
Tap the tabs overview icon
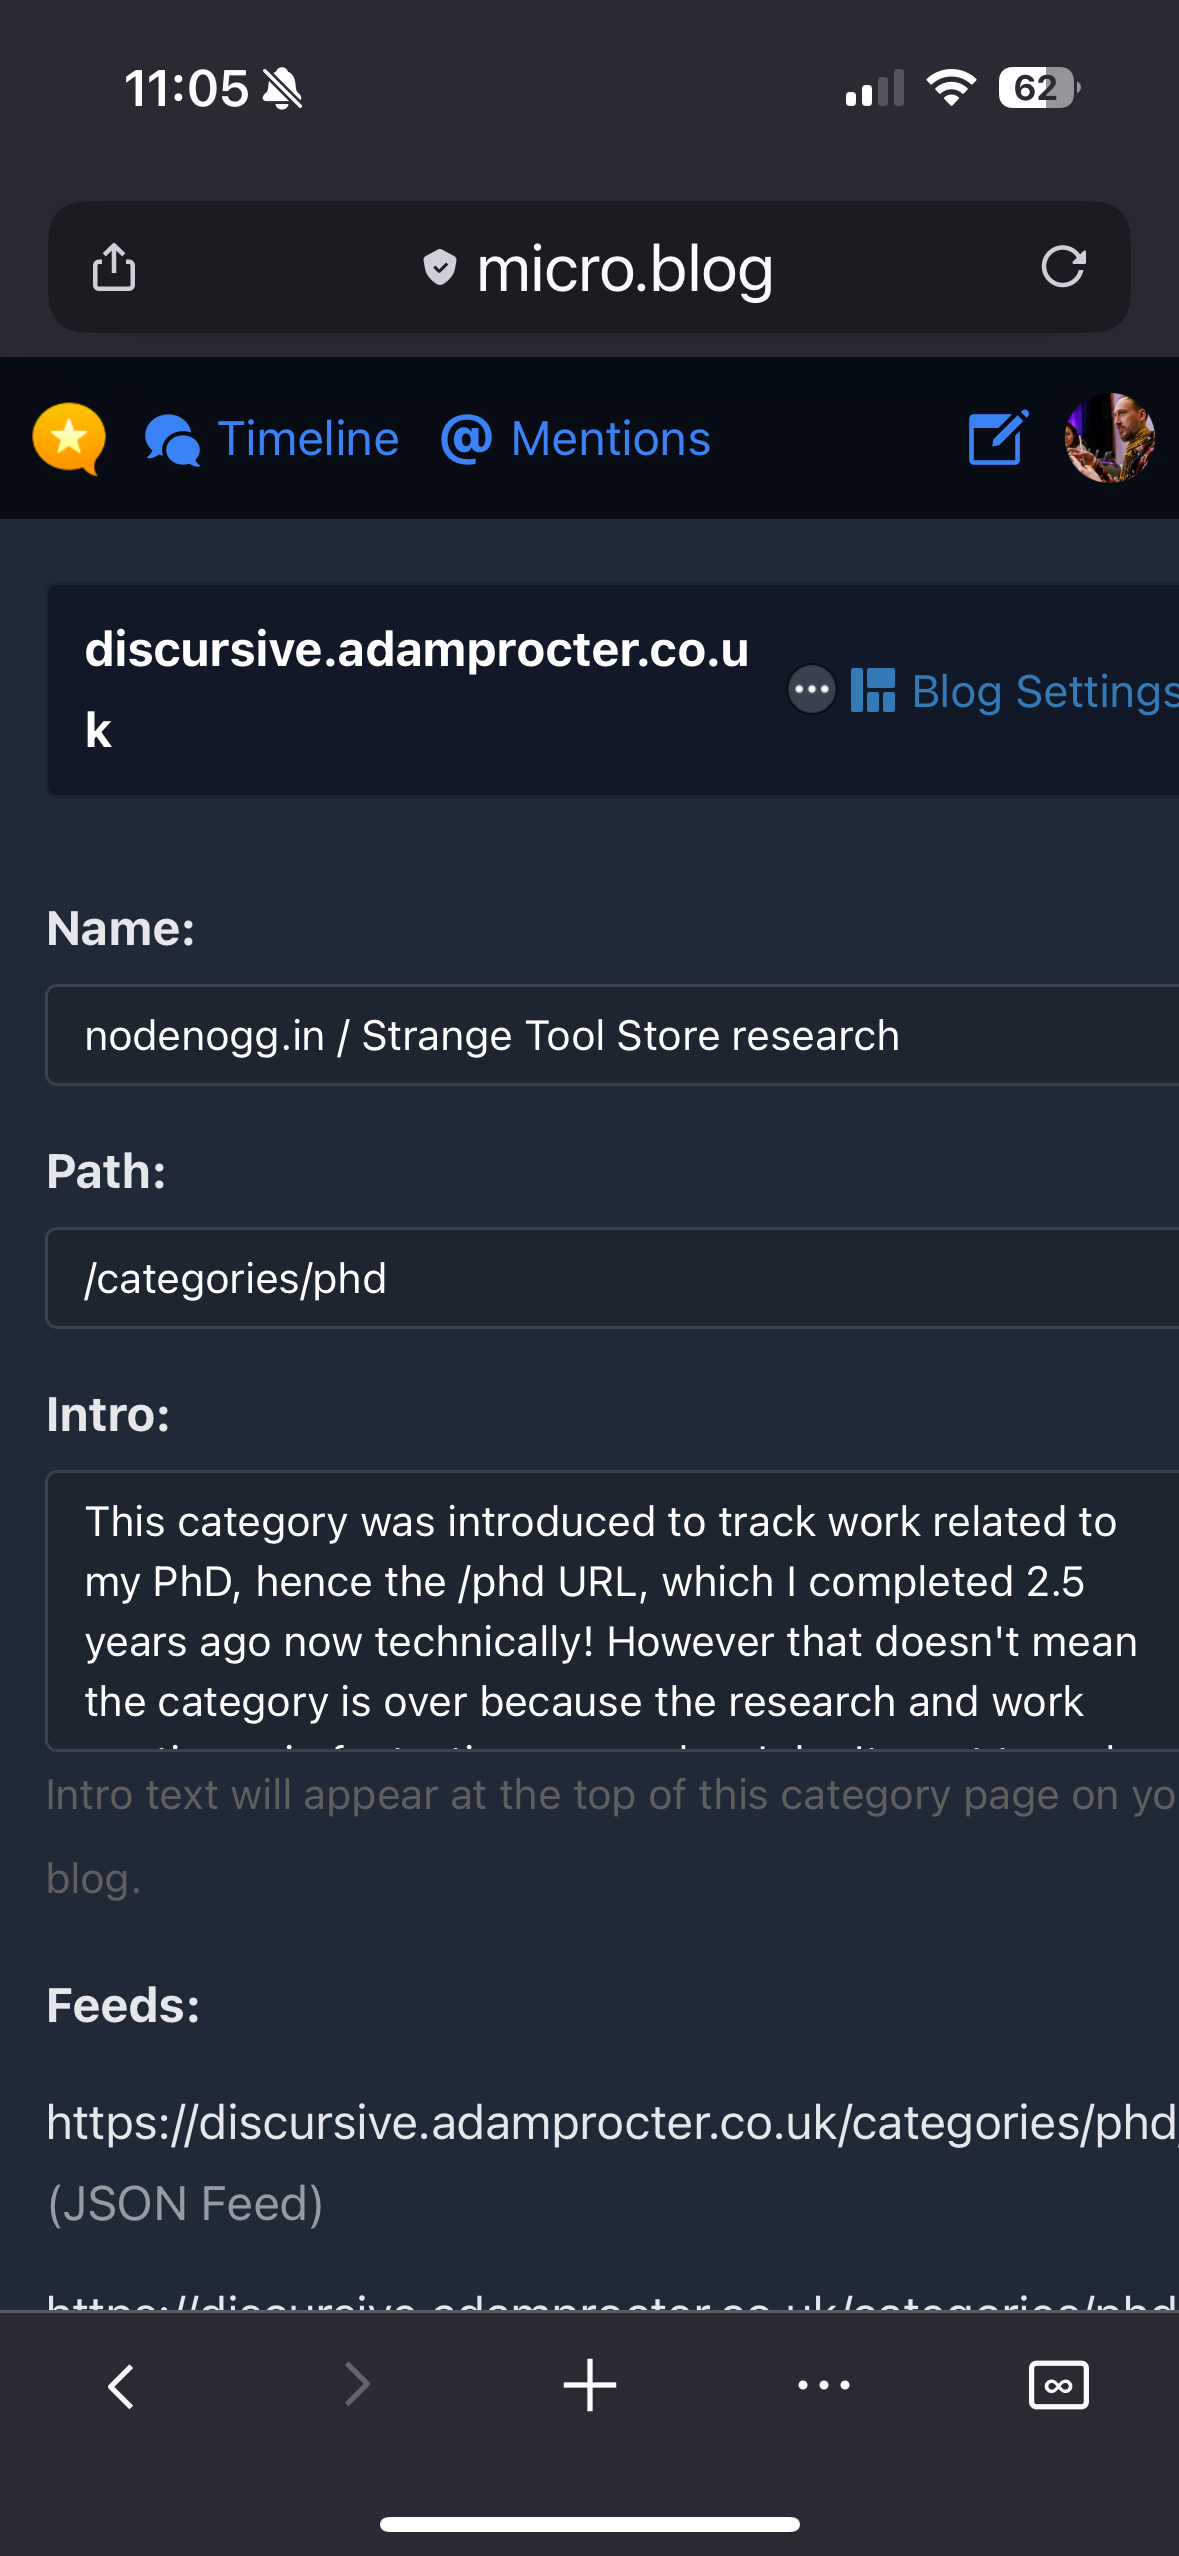[x=1058, y=2384]
